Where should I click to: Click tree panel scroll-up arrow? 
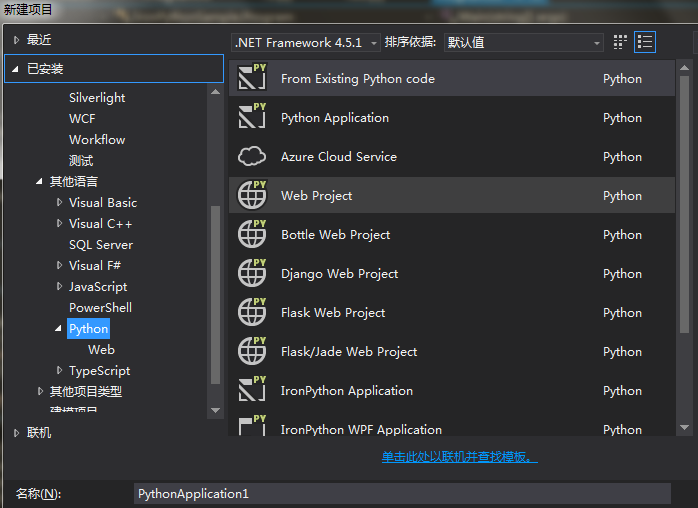pyautogui.click(x=215, y=92)
